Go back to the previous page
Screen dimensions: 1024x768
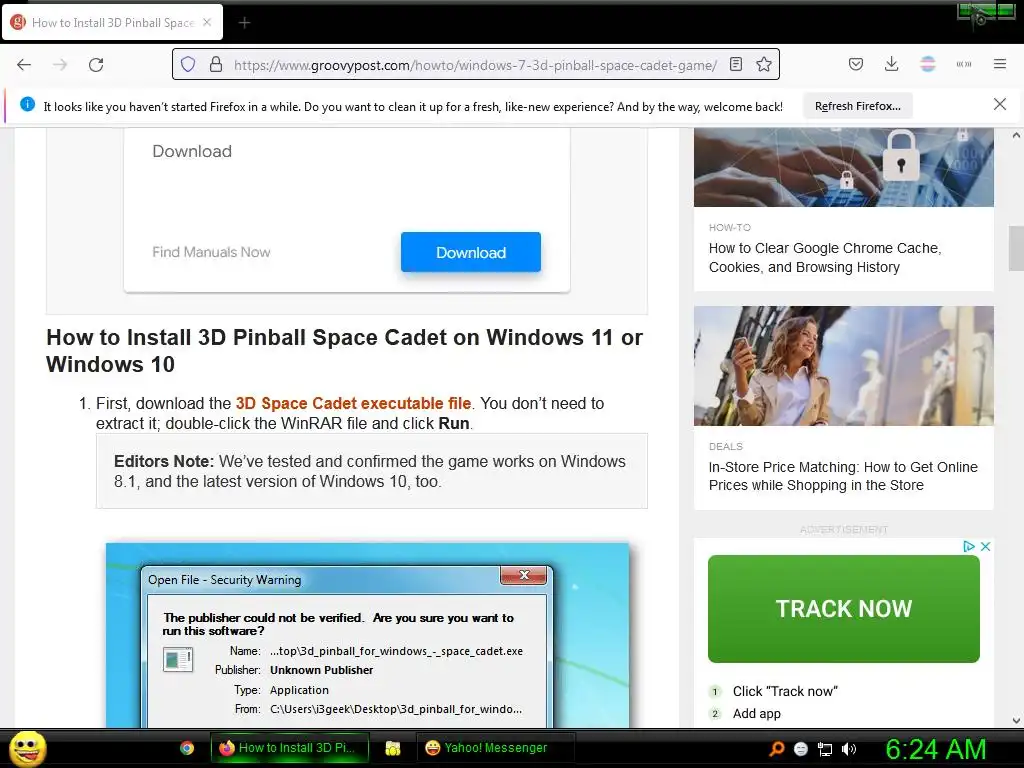24,65
